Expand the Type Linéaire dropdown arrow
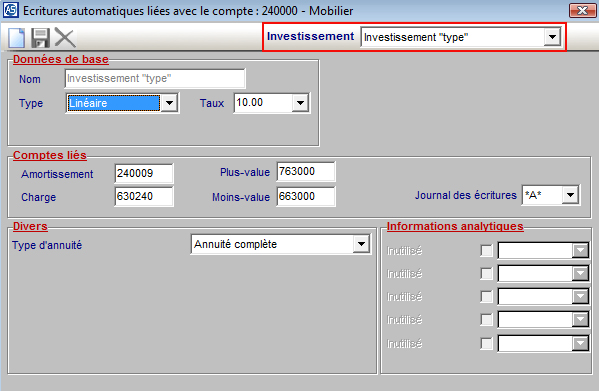 pos(169,103)
